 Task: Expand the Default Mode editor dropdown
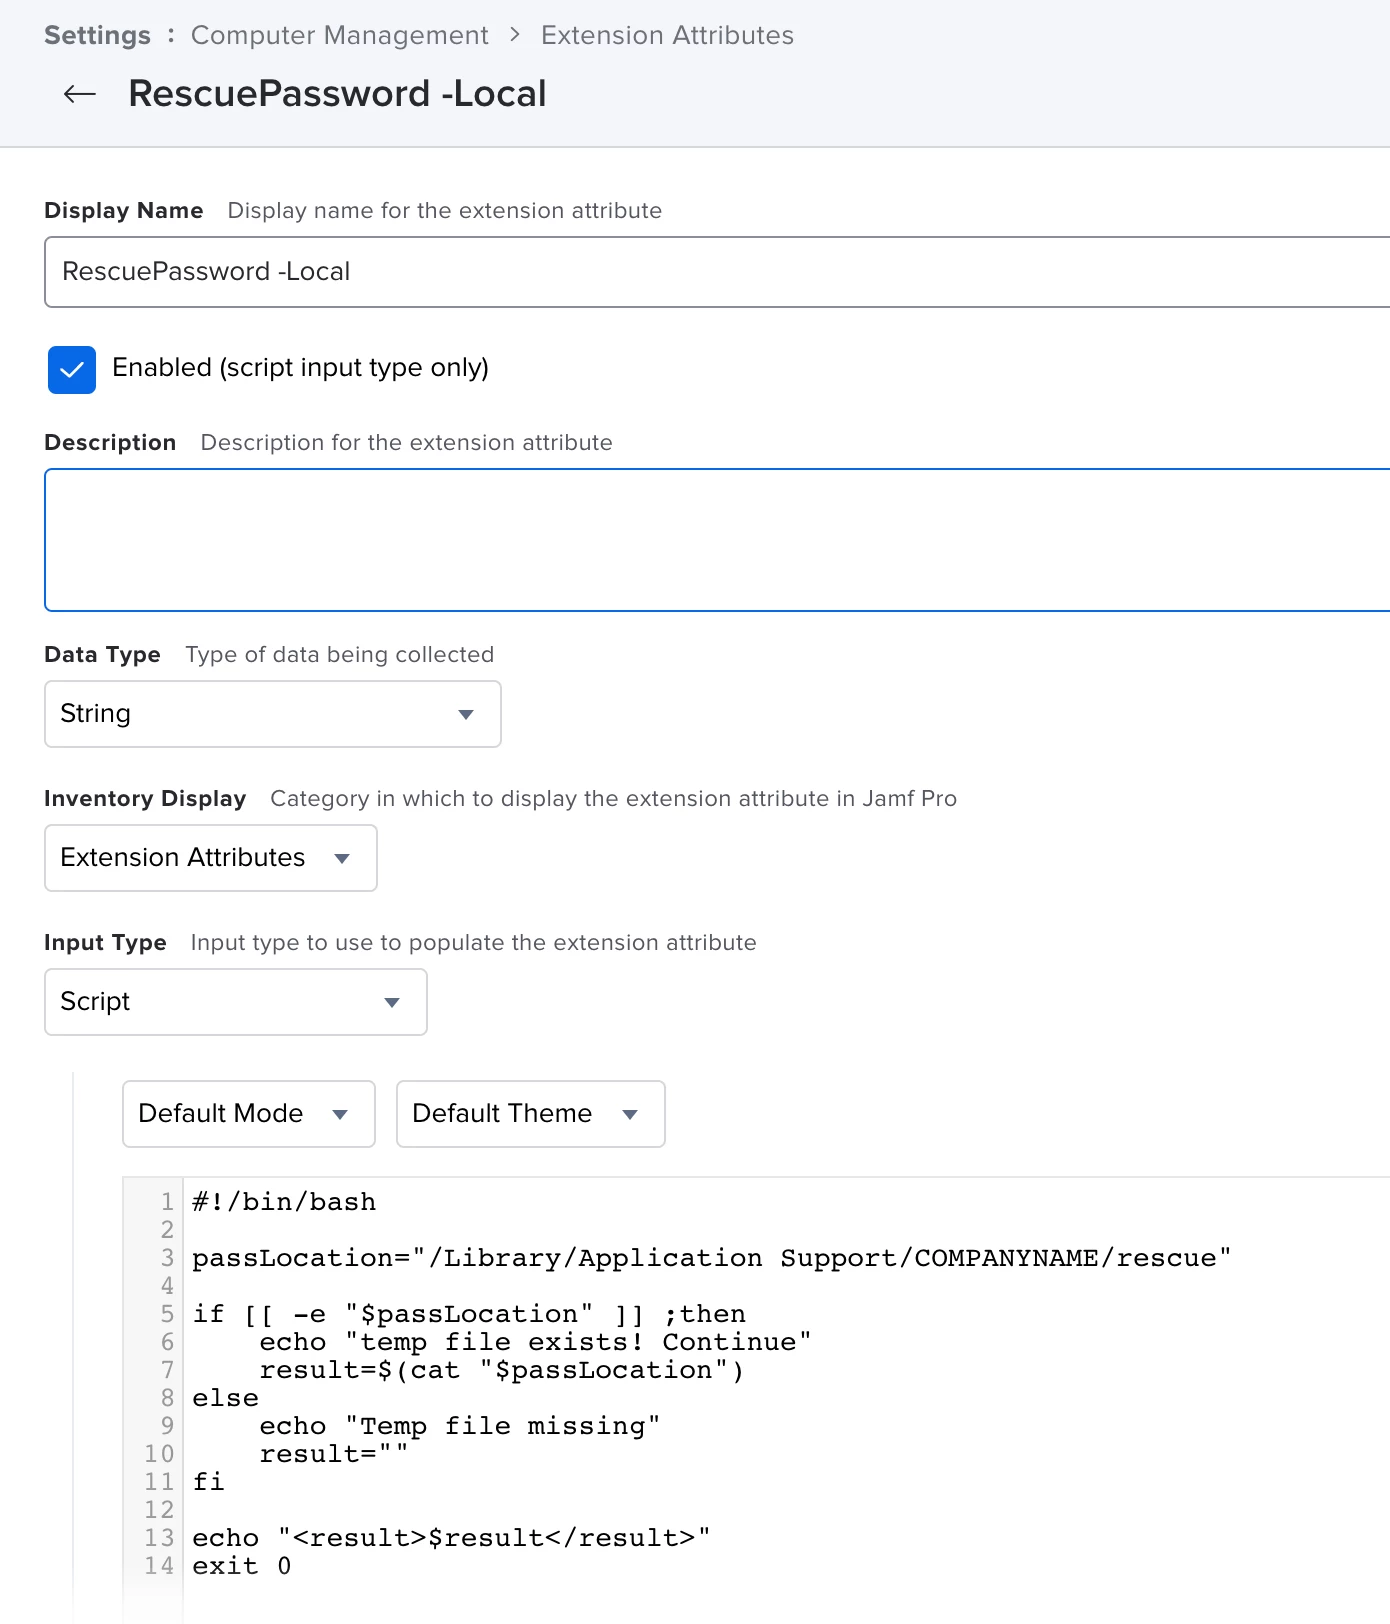(x=249, y=1114)
